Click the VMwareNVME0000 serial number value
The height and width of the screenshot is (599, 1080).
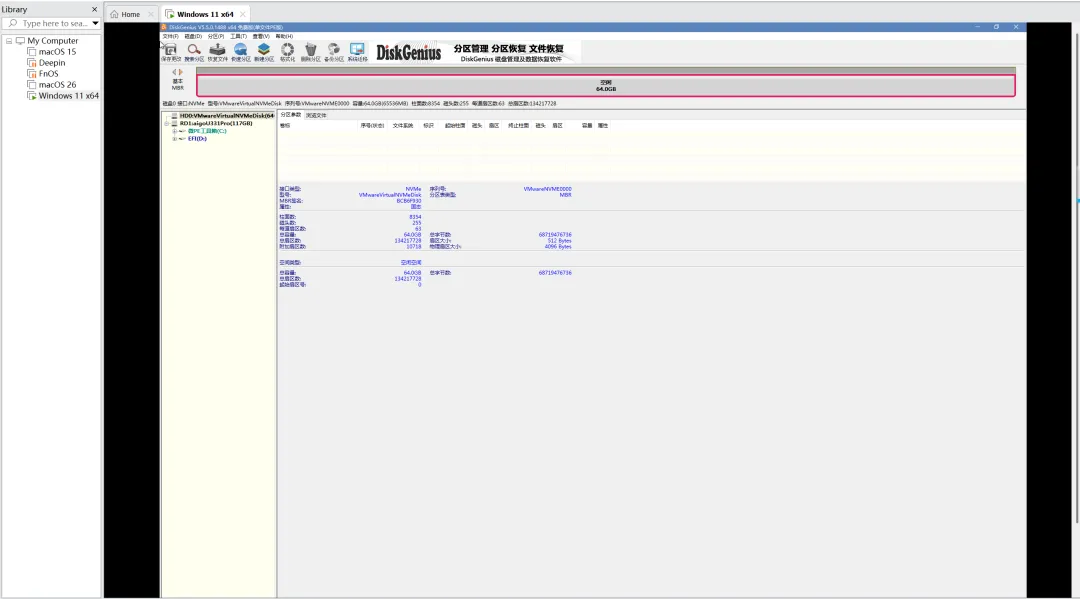point(548,189)
